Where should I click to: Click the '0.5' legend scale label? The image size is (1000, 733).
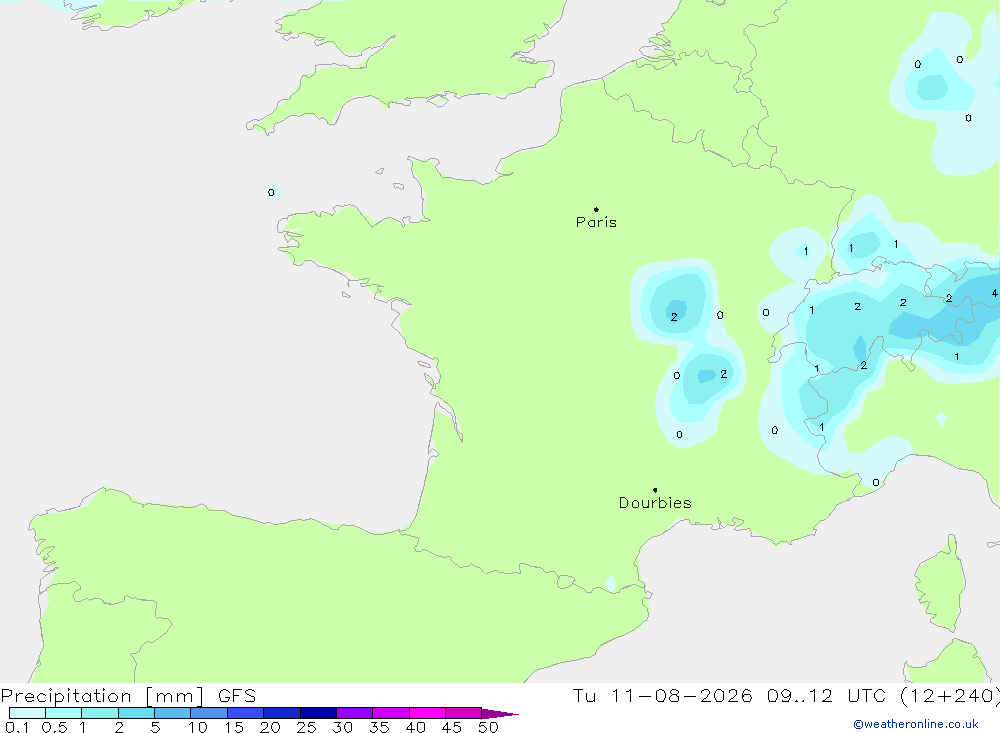[x=54, y=727]
